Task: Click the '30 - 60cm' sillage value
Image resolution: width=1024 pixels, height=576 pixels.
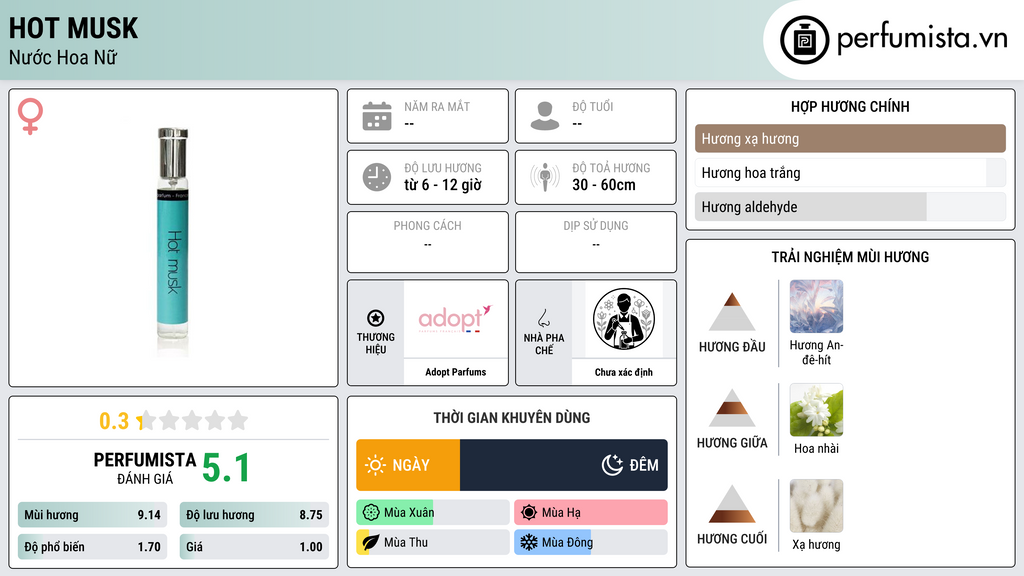Action: 604,185
